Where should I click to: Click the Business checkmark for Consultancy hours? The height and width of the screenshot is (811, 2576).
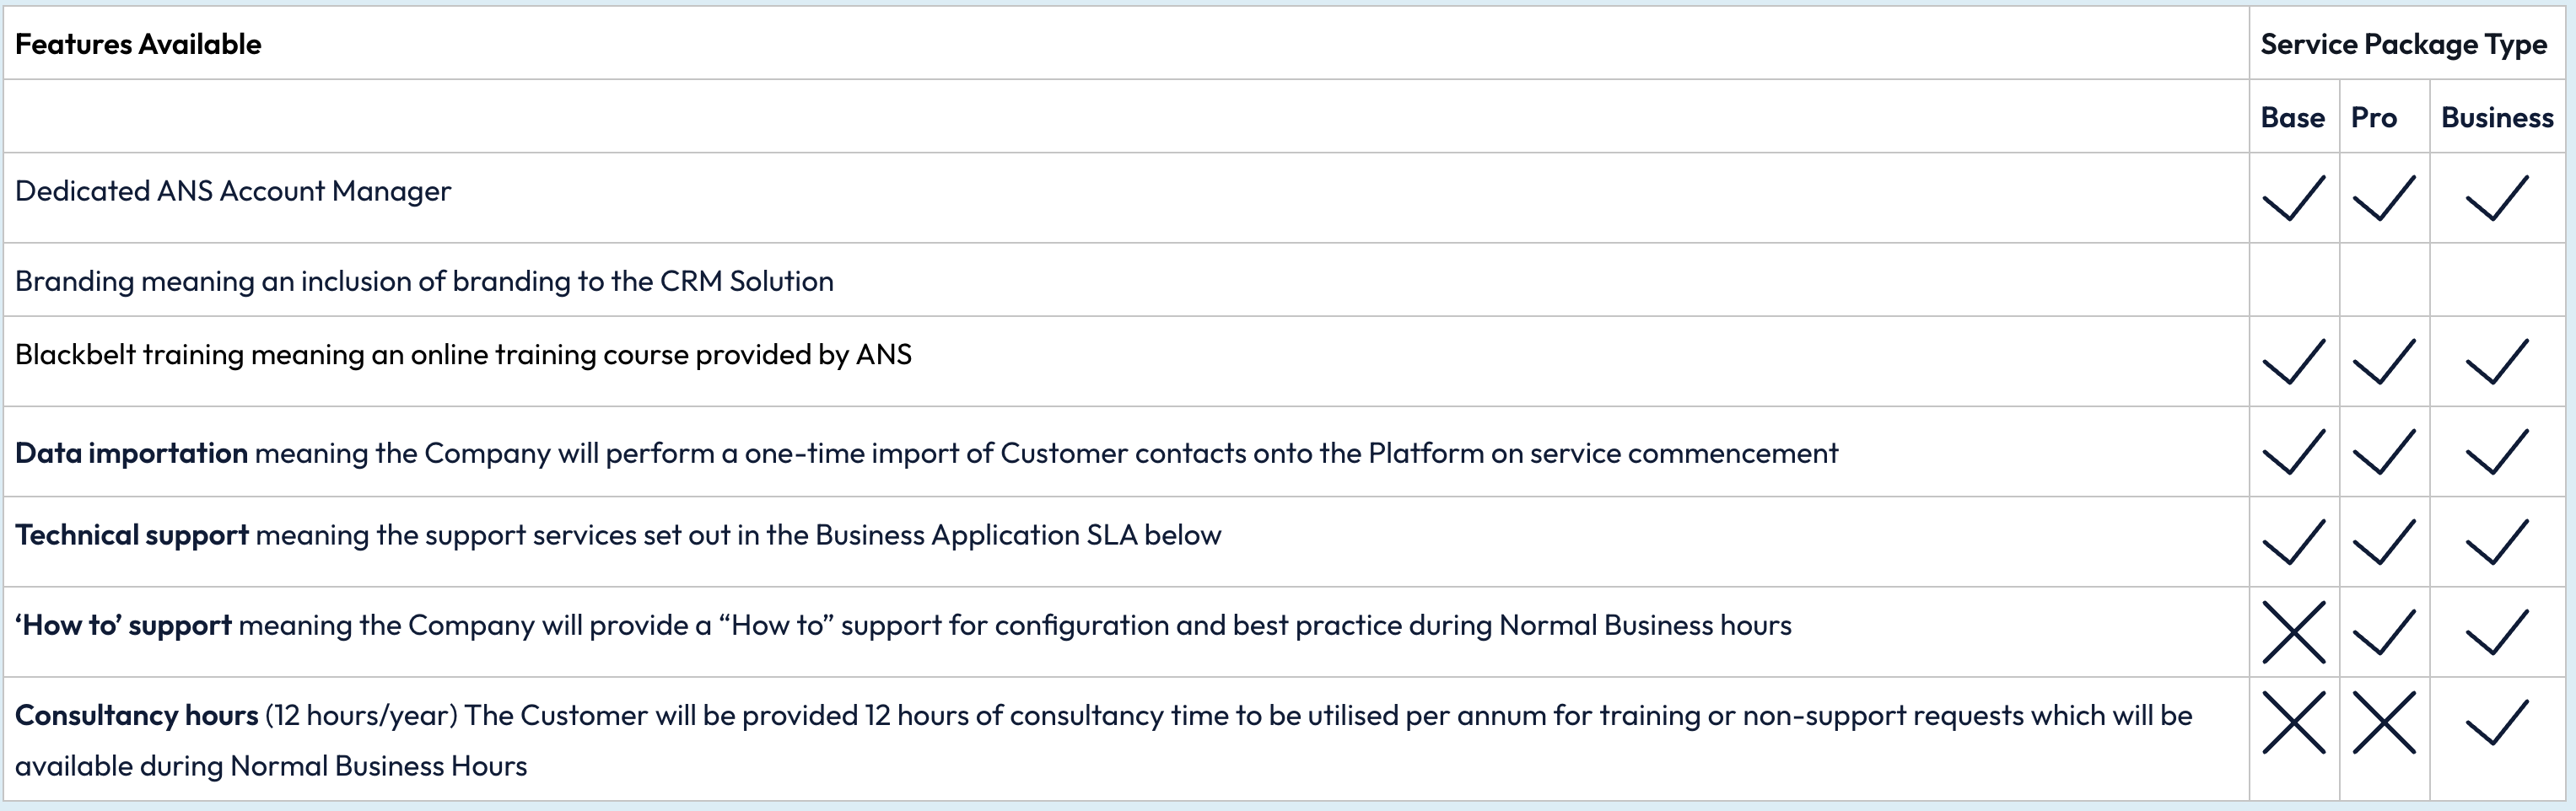[x=2497, y=722]
